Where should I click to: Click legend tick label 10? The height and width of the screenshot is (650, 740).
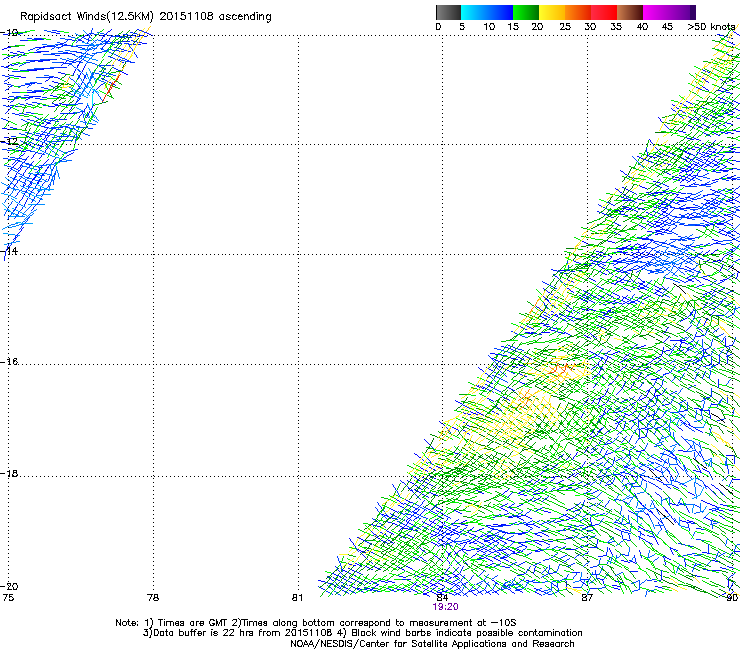489,27
